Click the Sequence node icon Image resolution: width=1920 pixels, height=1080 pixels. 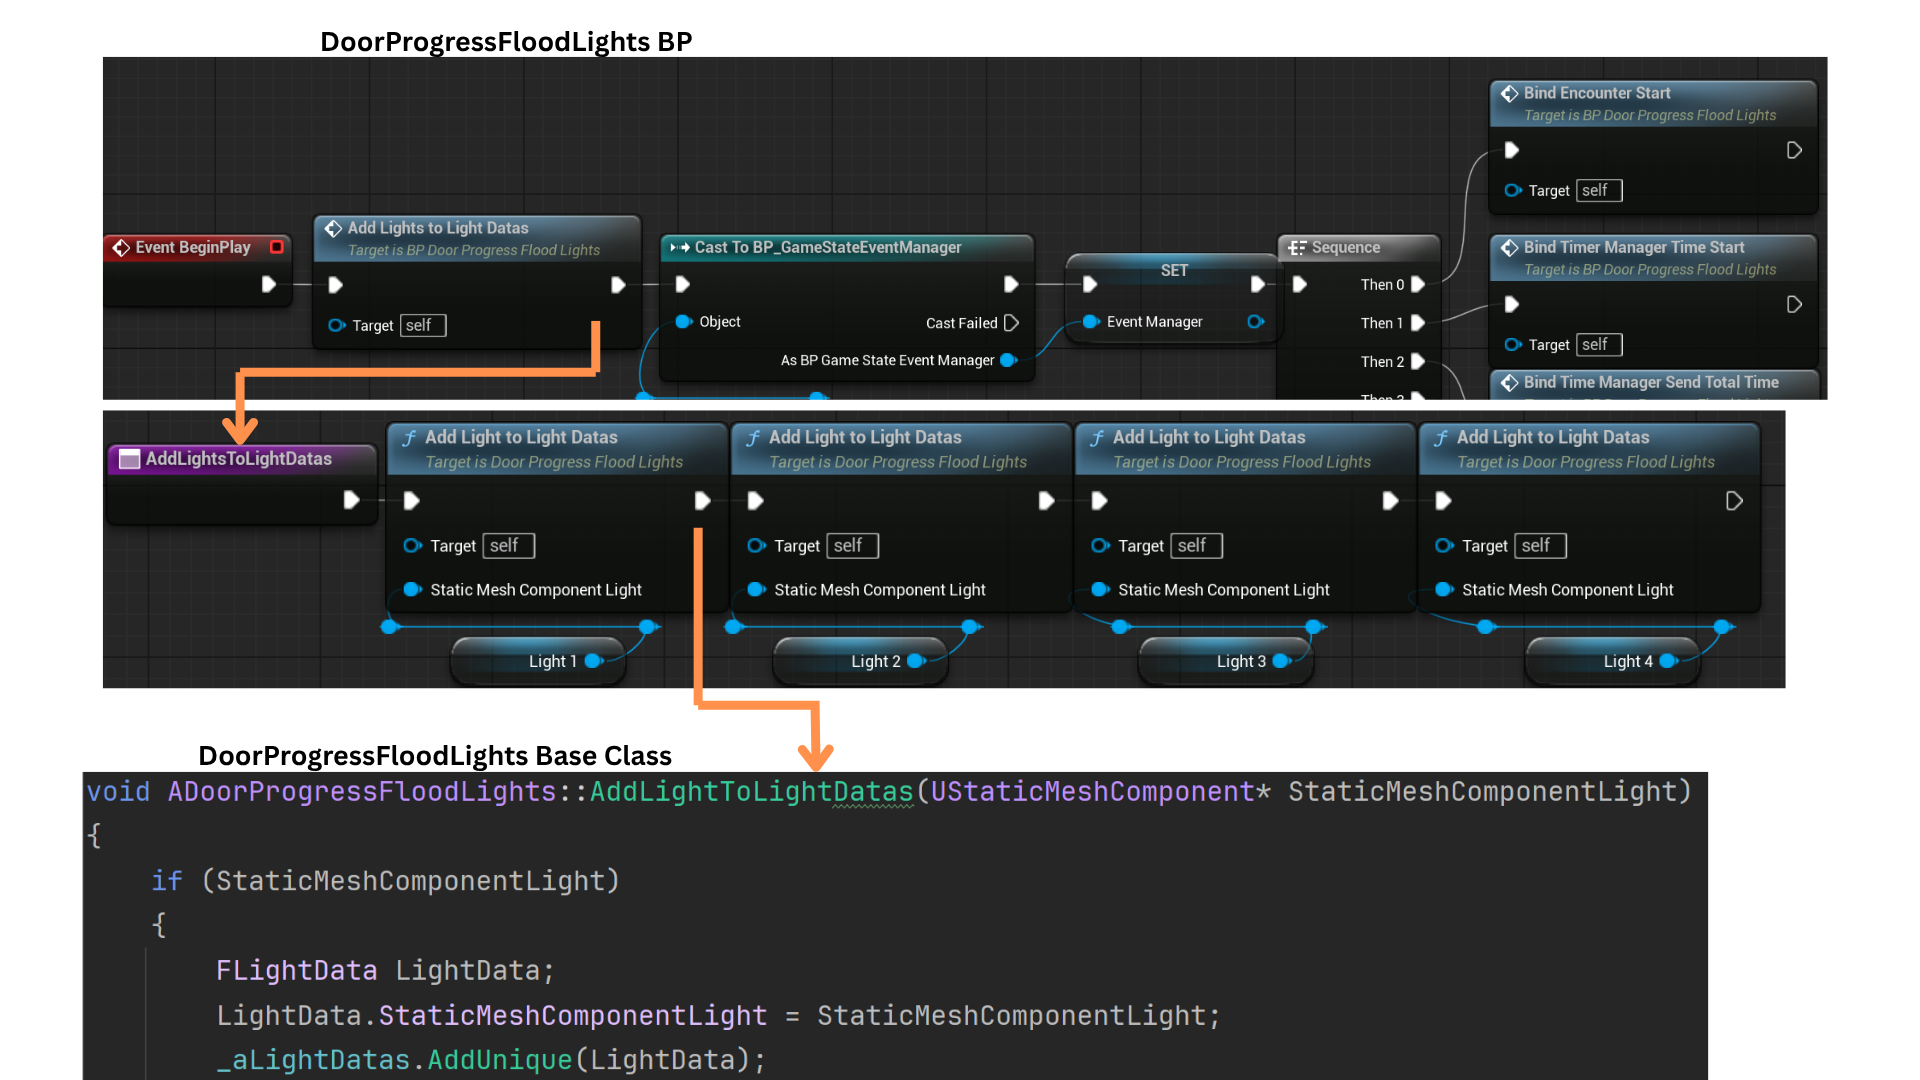[x=1297, y=247]
